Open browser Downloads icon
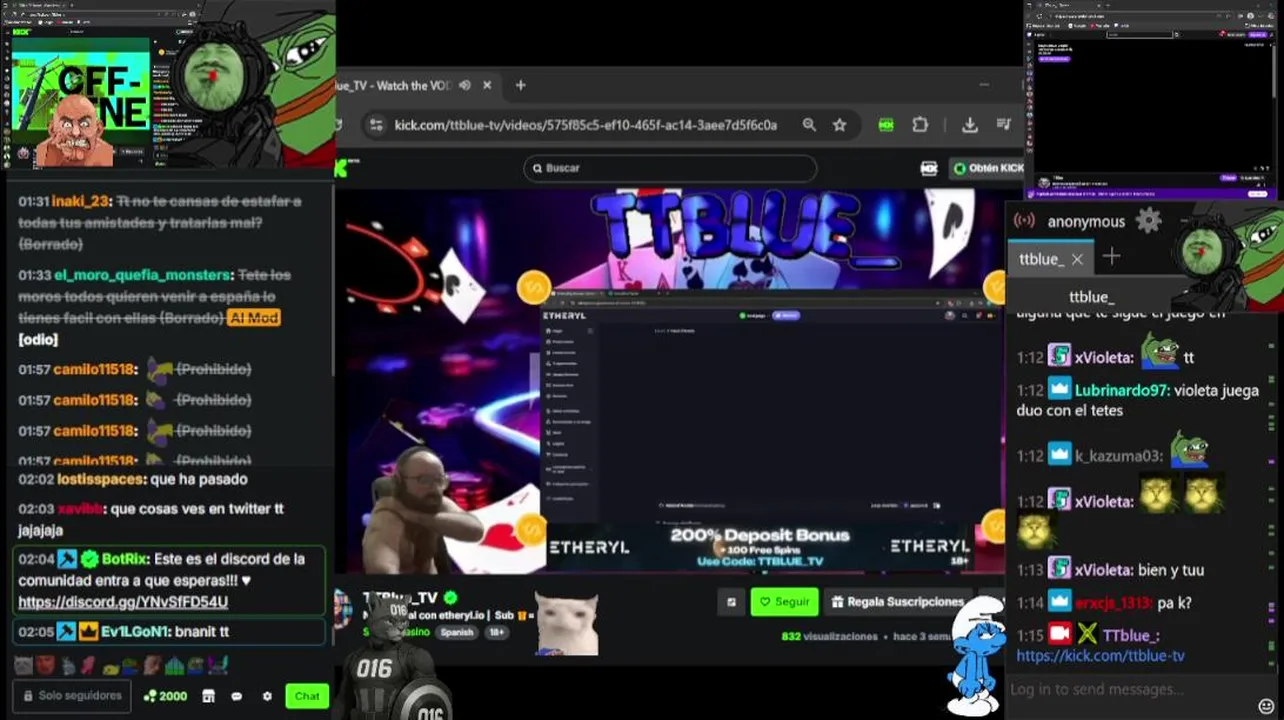 [x=969, y=125]
